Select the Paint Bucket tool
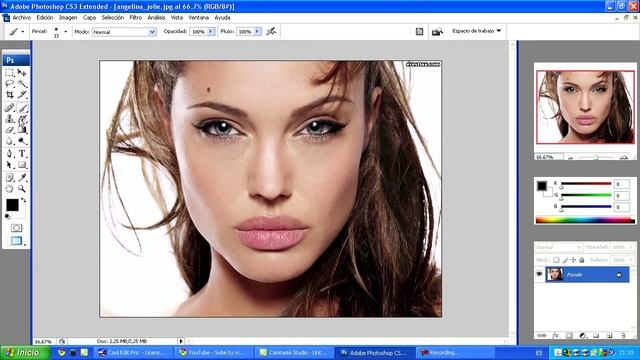This screenshot has height=360, width=640. 22,130
